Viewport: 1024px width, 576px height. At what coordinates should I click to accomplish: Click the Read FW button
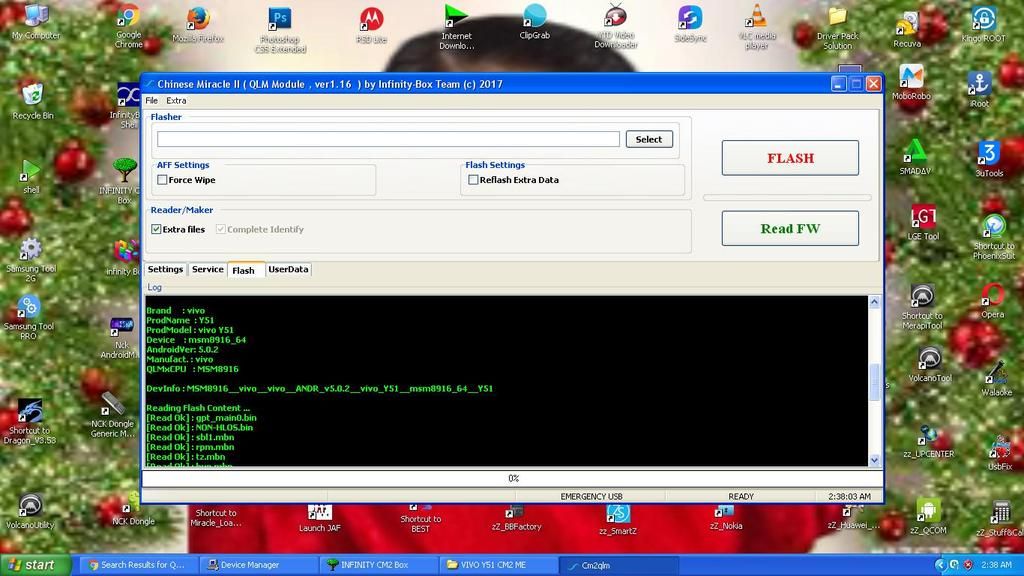click(x=790, y=229)
